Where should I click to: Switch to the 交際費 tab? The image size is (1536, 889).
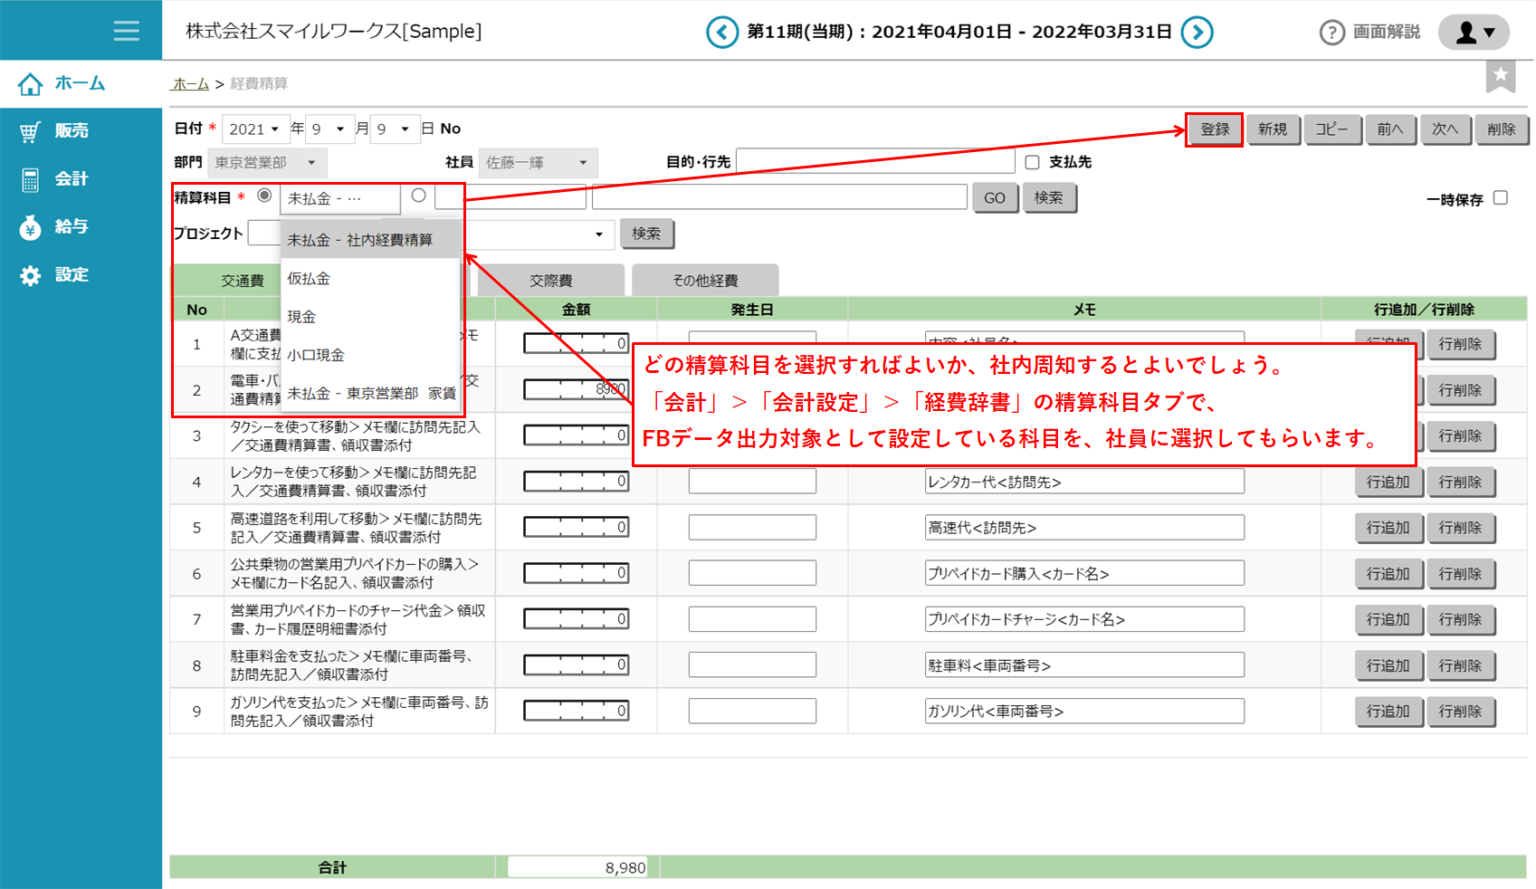[552, 280]
